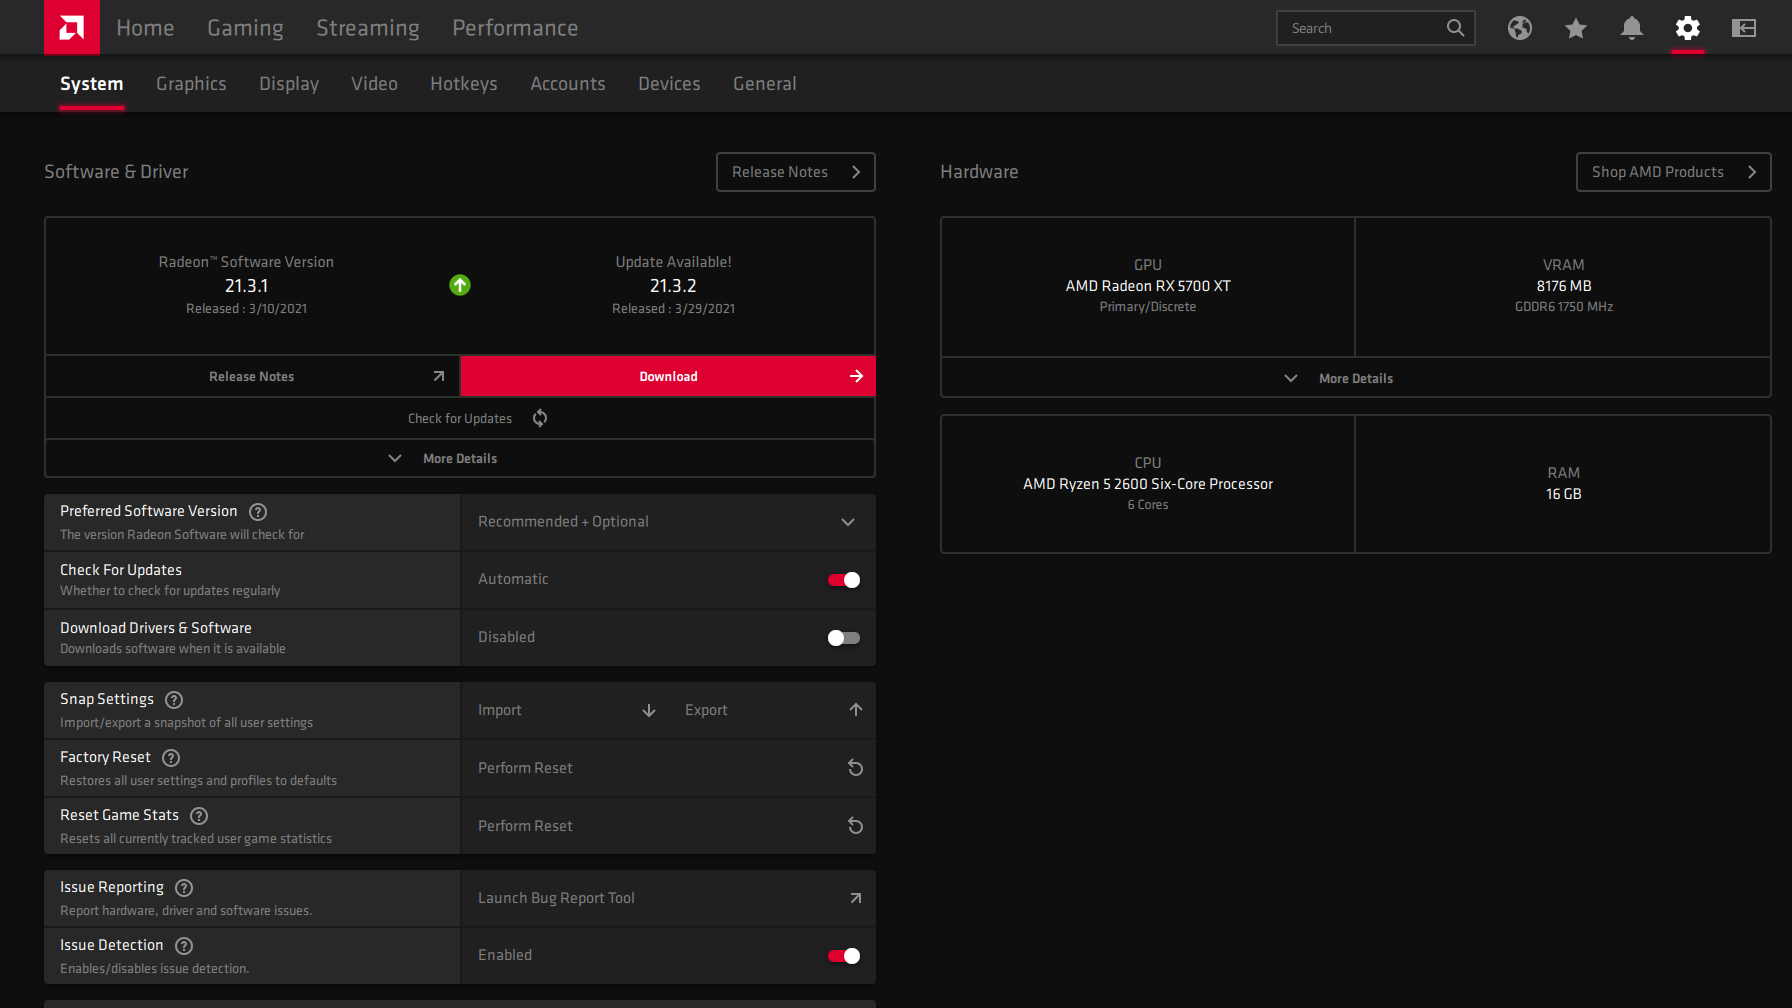
Task: Expand More Details under Software & Driver
Action: pyautogui.click(x=459, y=458)
